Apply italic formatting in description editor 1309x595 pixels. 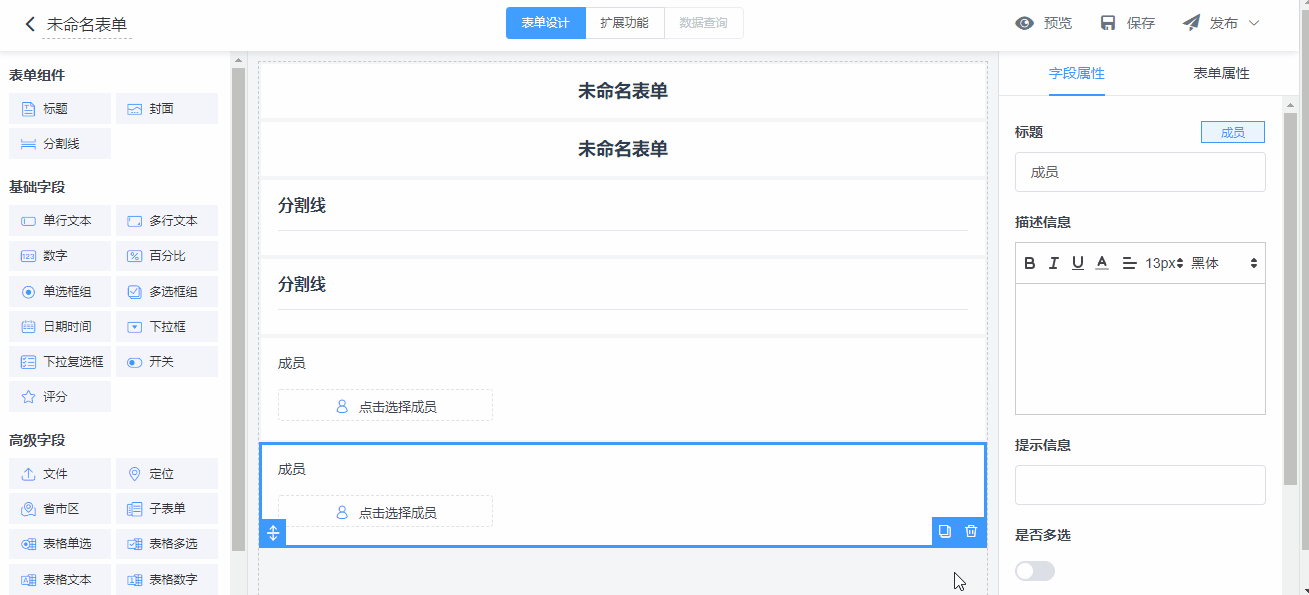[1053, 263]
